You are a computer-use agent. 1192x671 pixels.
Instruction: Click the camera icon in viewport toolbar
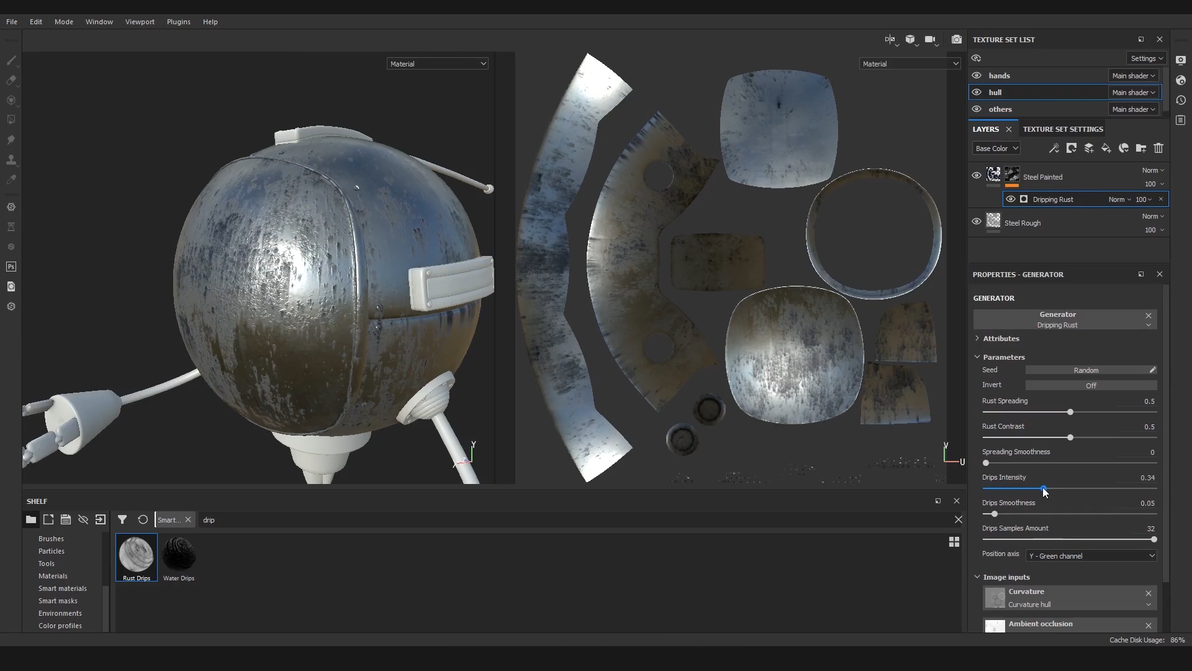956,40
